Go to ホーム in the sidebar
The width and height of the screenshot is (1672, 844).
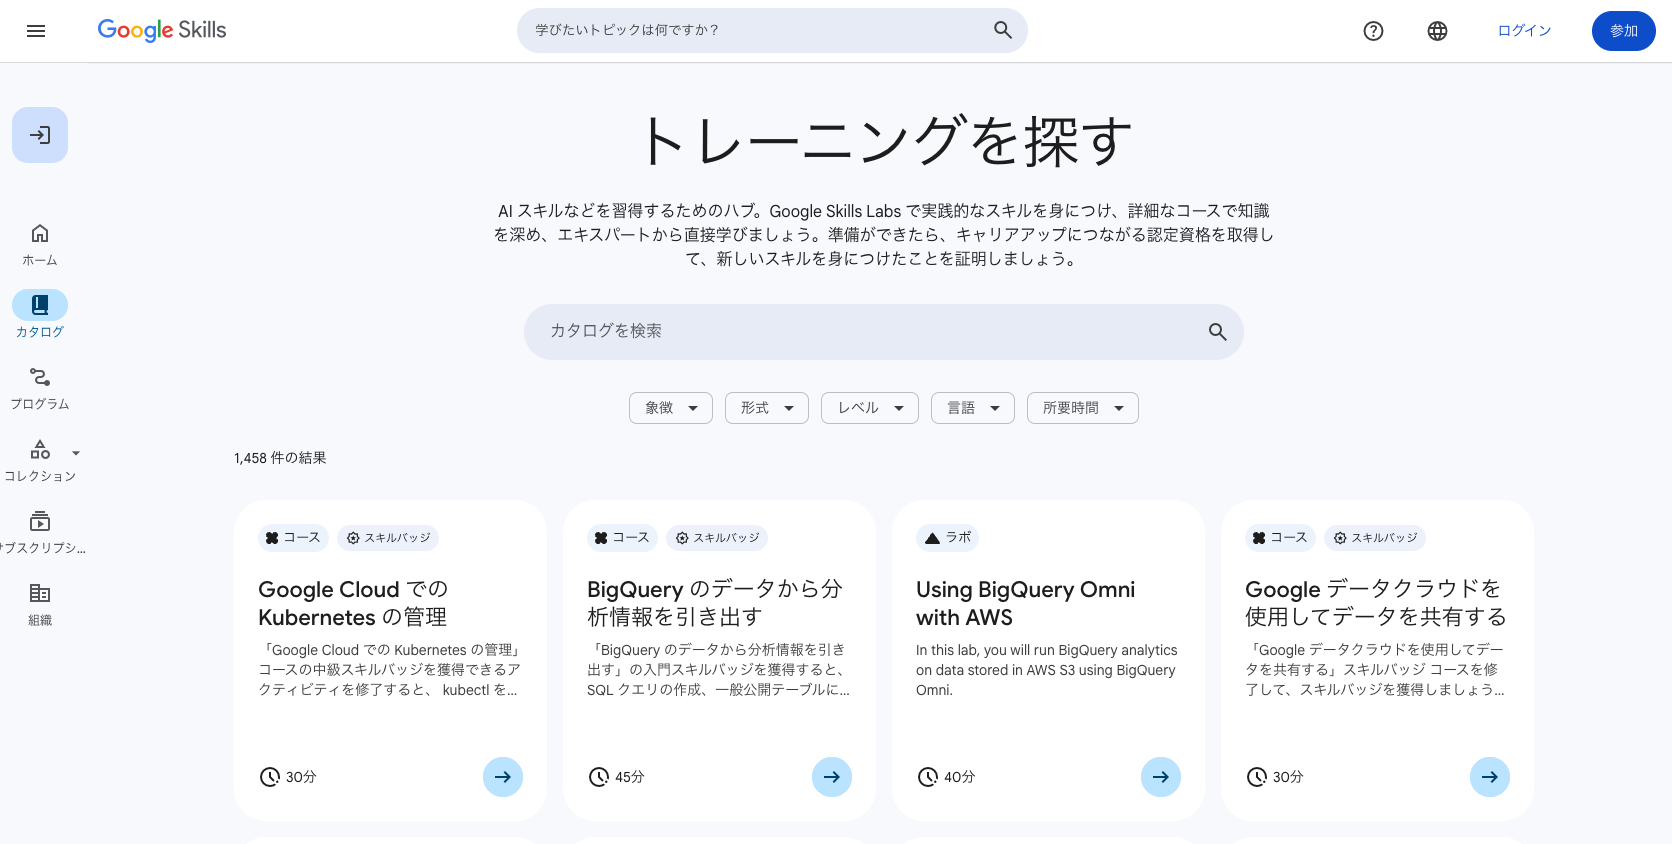pyautogui.click(x=40, y=245)
